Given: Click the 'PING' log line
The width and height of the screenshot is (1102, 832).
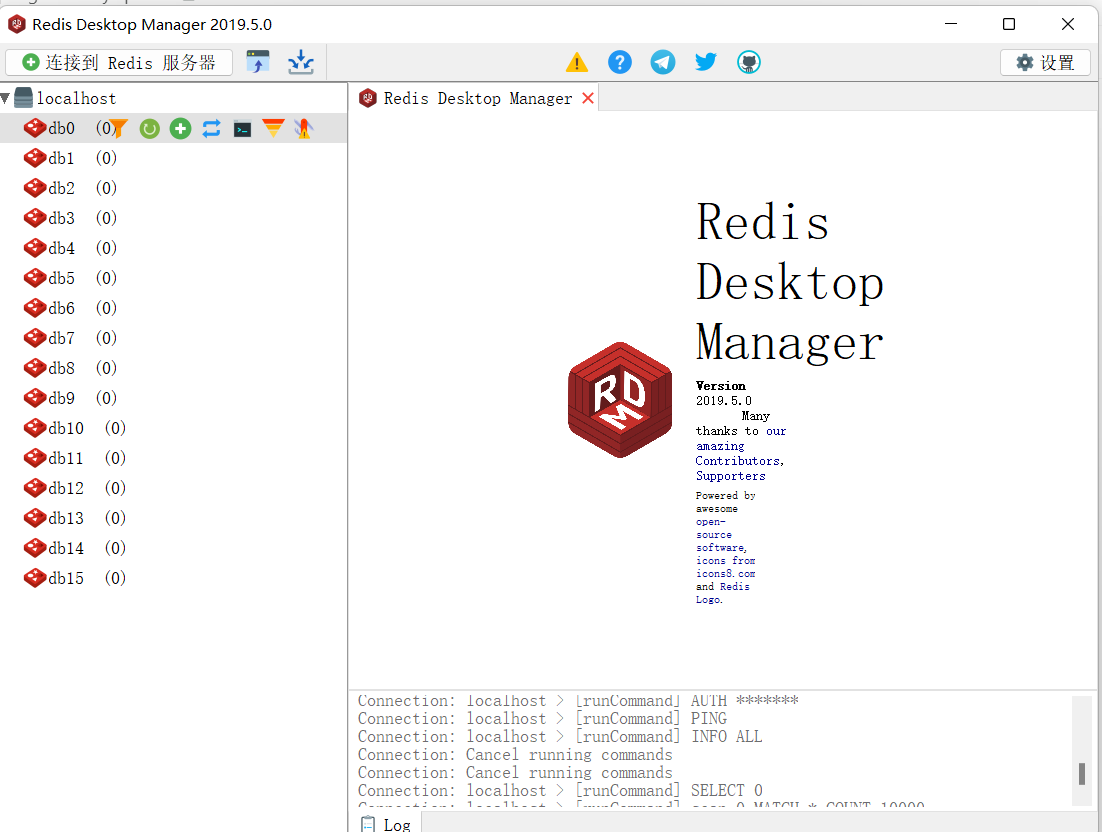Looking at the screenshot, I should pyautogui.click(x=542, y=719).
